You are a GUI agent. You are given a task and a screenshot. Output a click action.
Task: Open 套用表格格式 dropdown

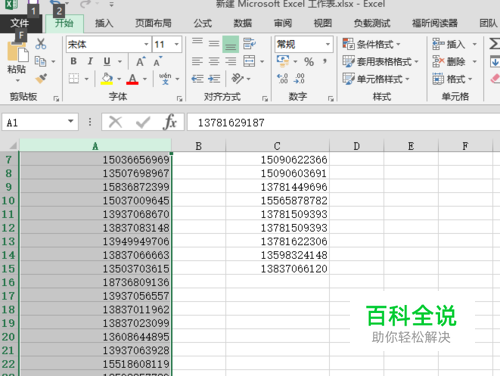pyautogui.click(x=380, y=61)
